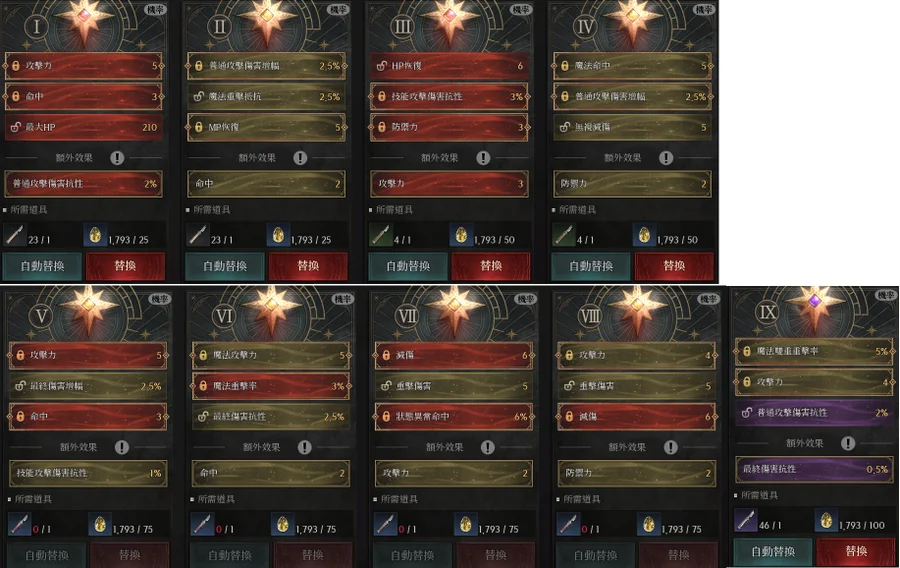Viewport: 900px width, 568px height.
Task: Click the exclamation info icon in panel IX
Action: pos(848,443)
